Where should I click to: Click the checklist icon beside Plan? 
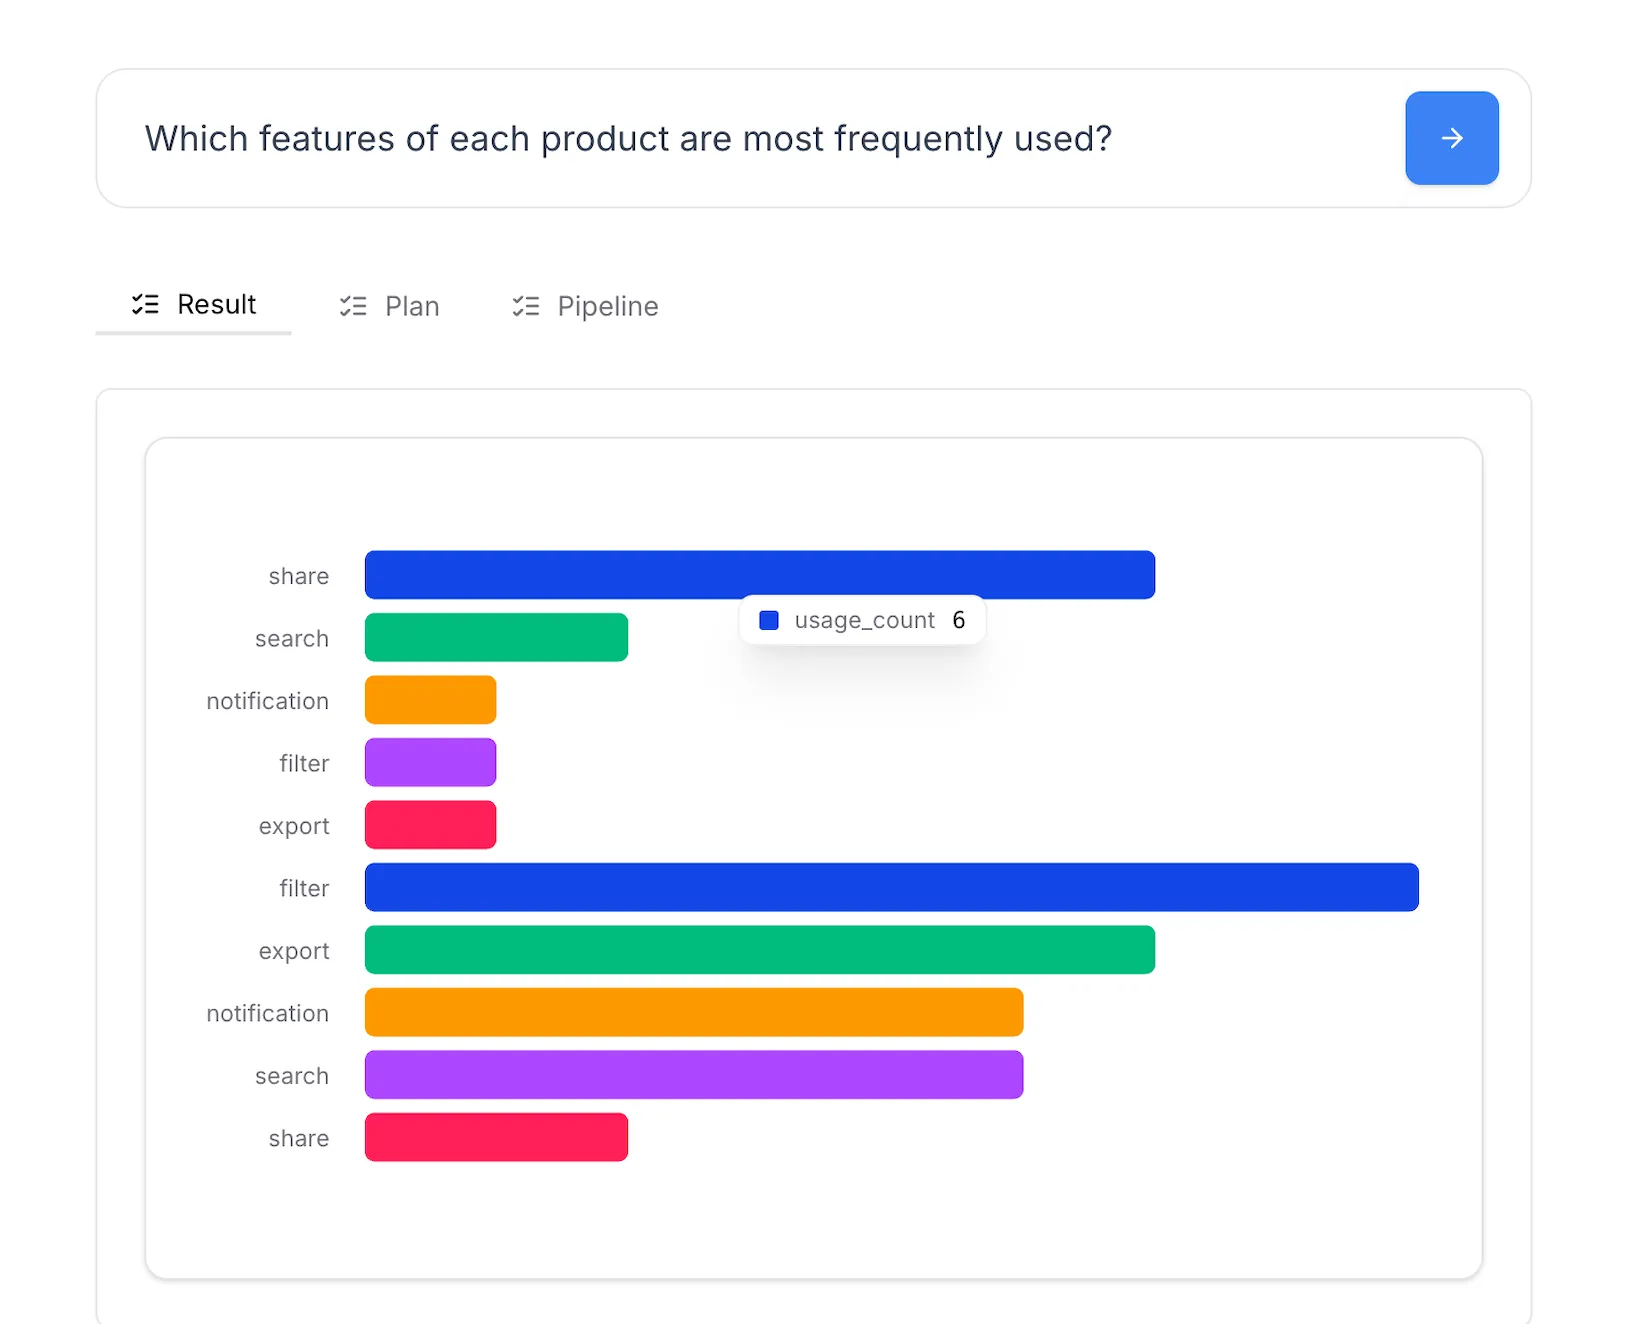pyautogui.click(x=352, y=306)
